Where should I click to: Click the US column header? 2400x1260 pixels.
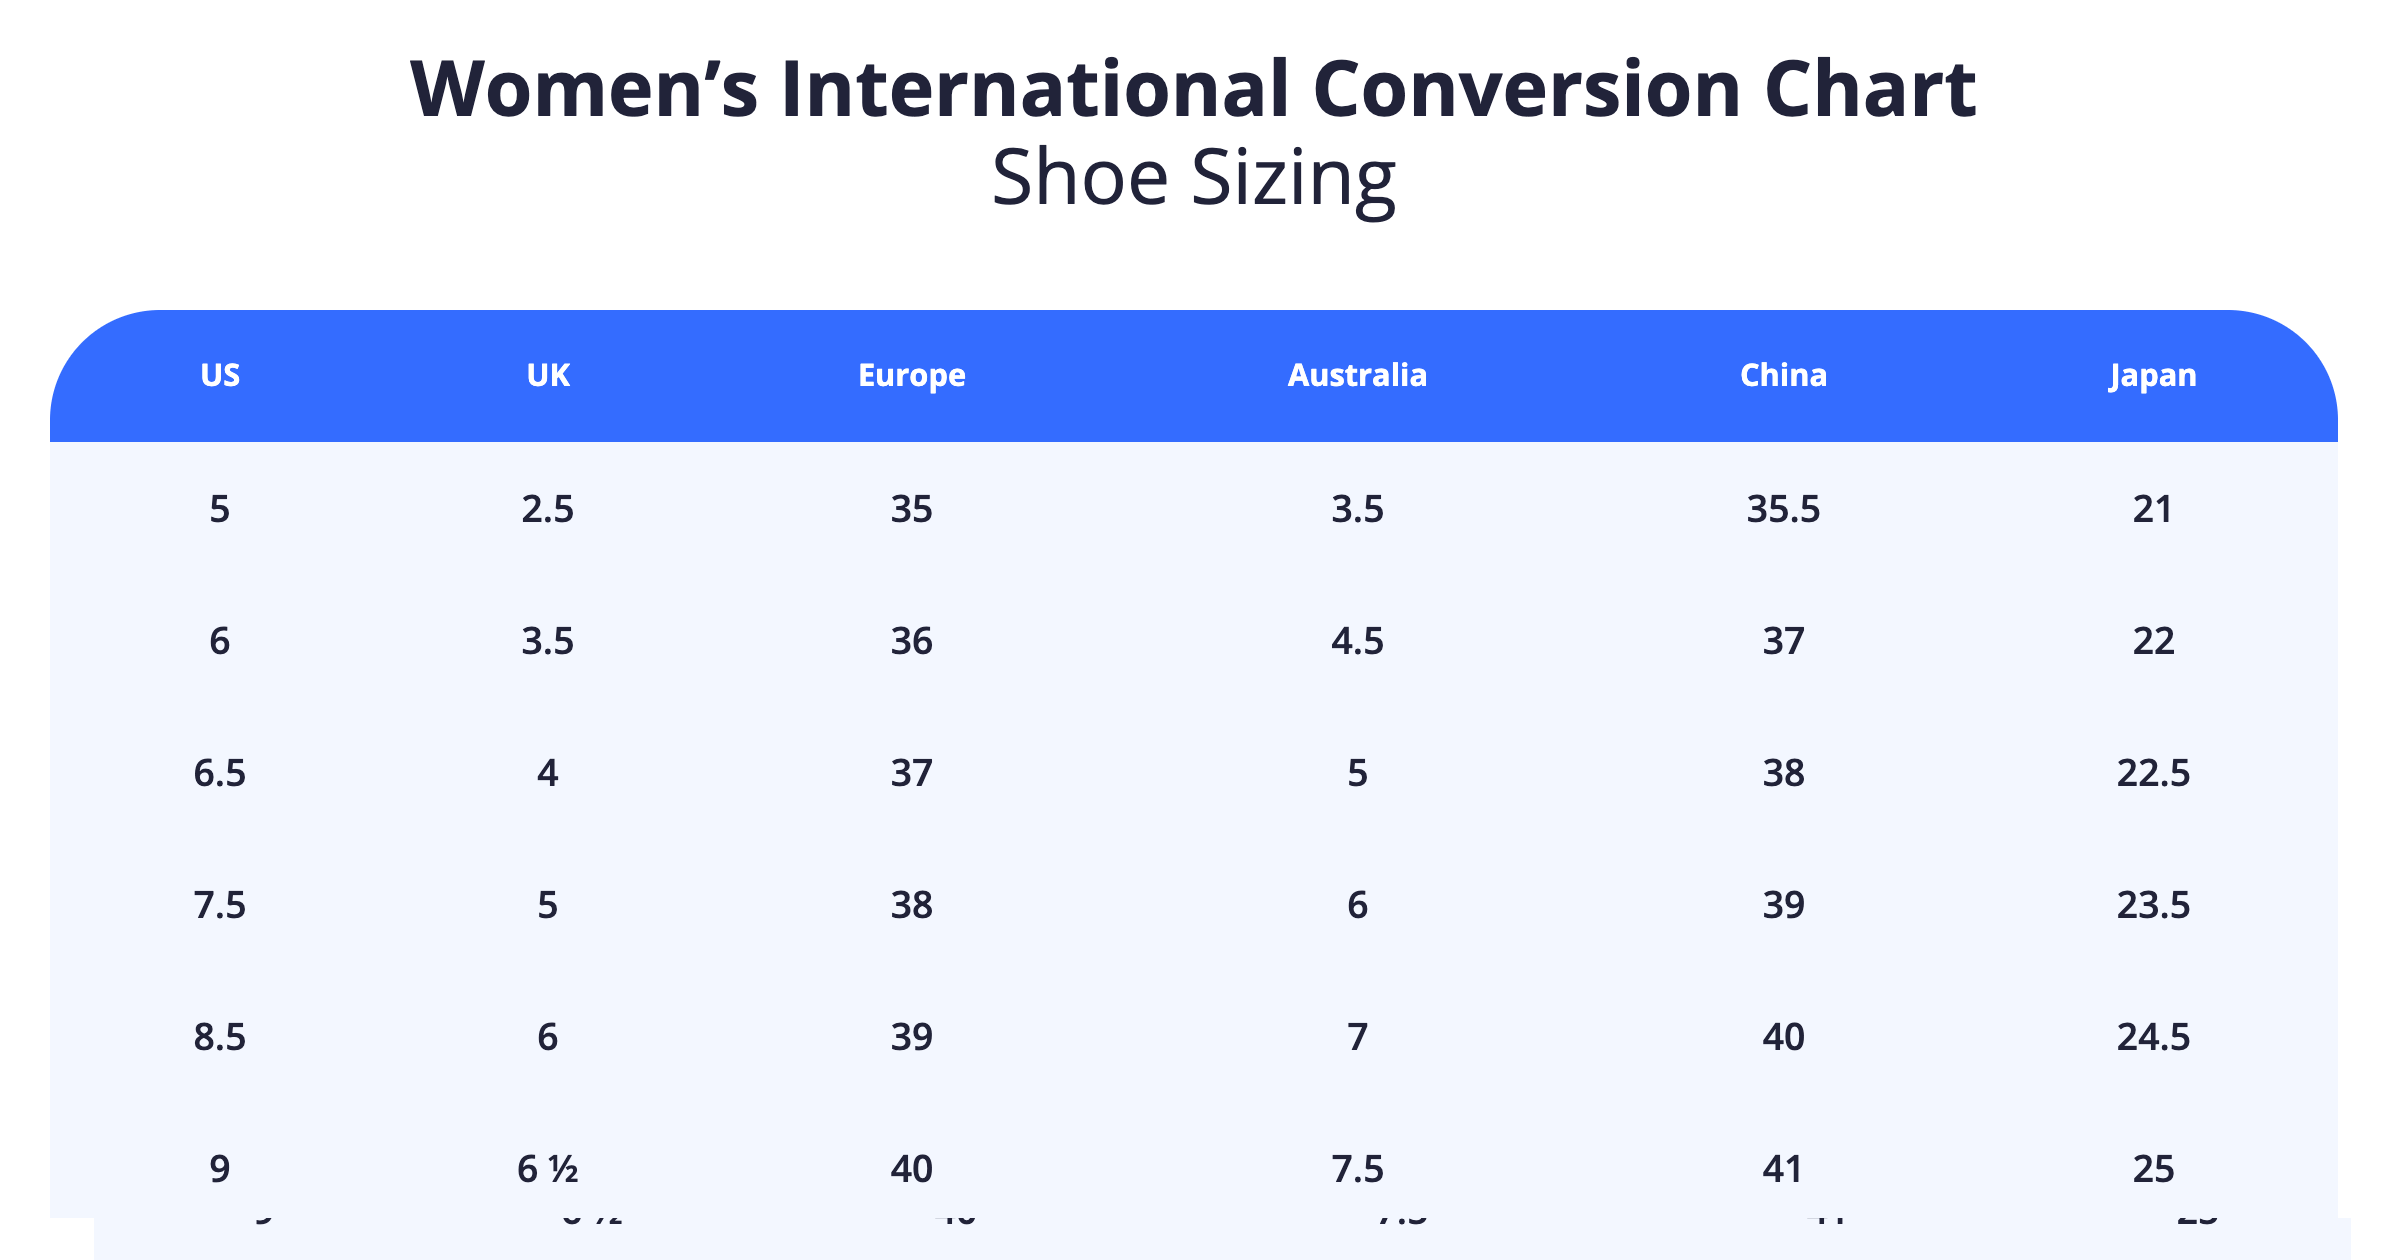click(x=220, y=375)
